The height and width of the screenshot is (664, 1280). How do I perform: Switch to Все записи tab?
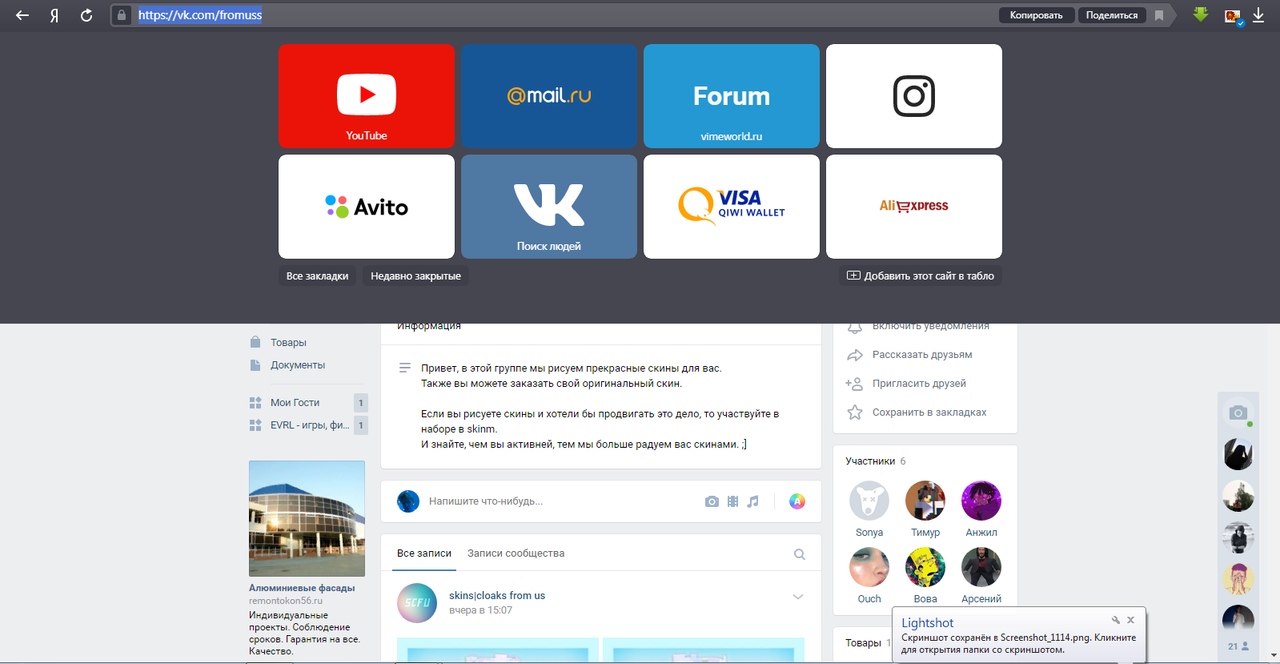424,553
